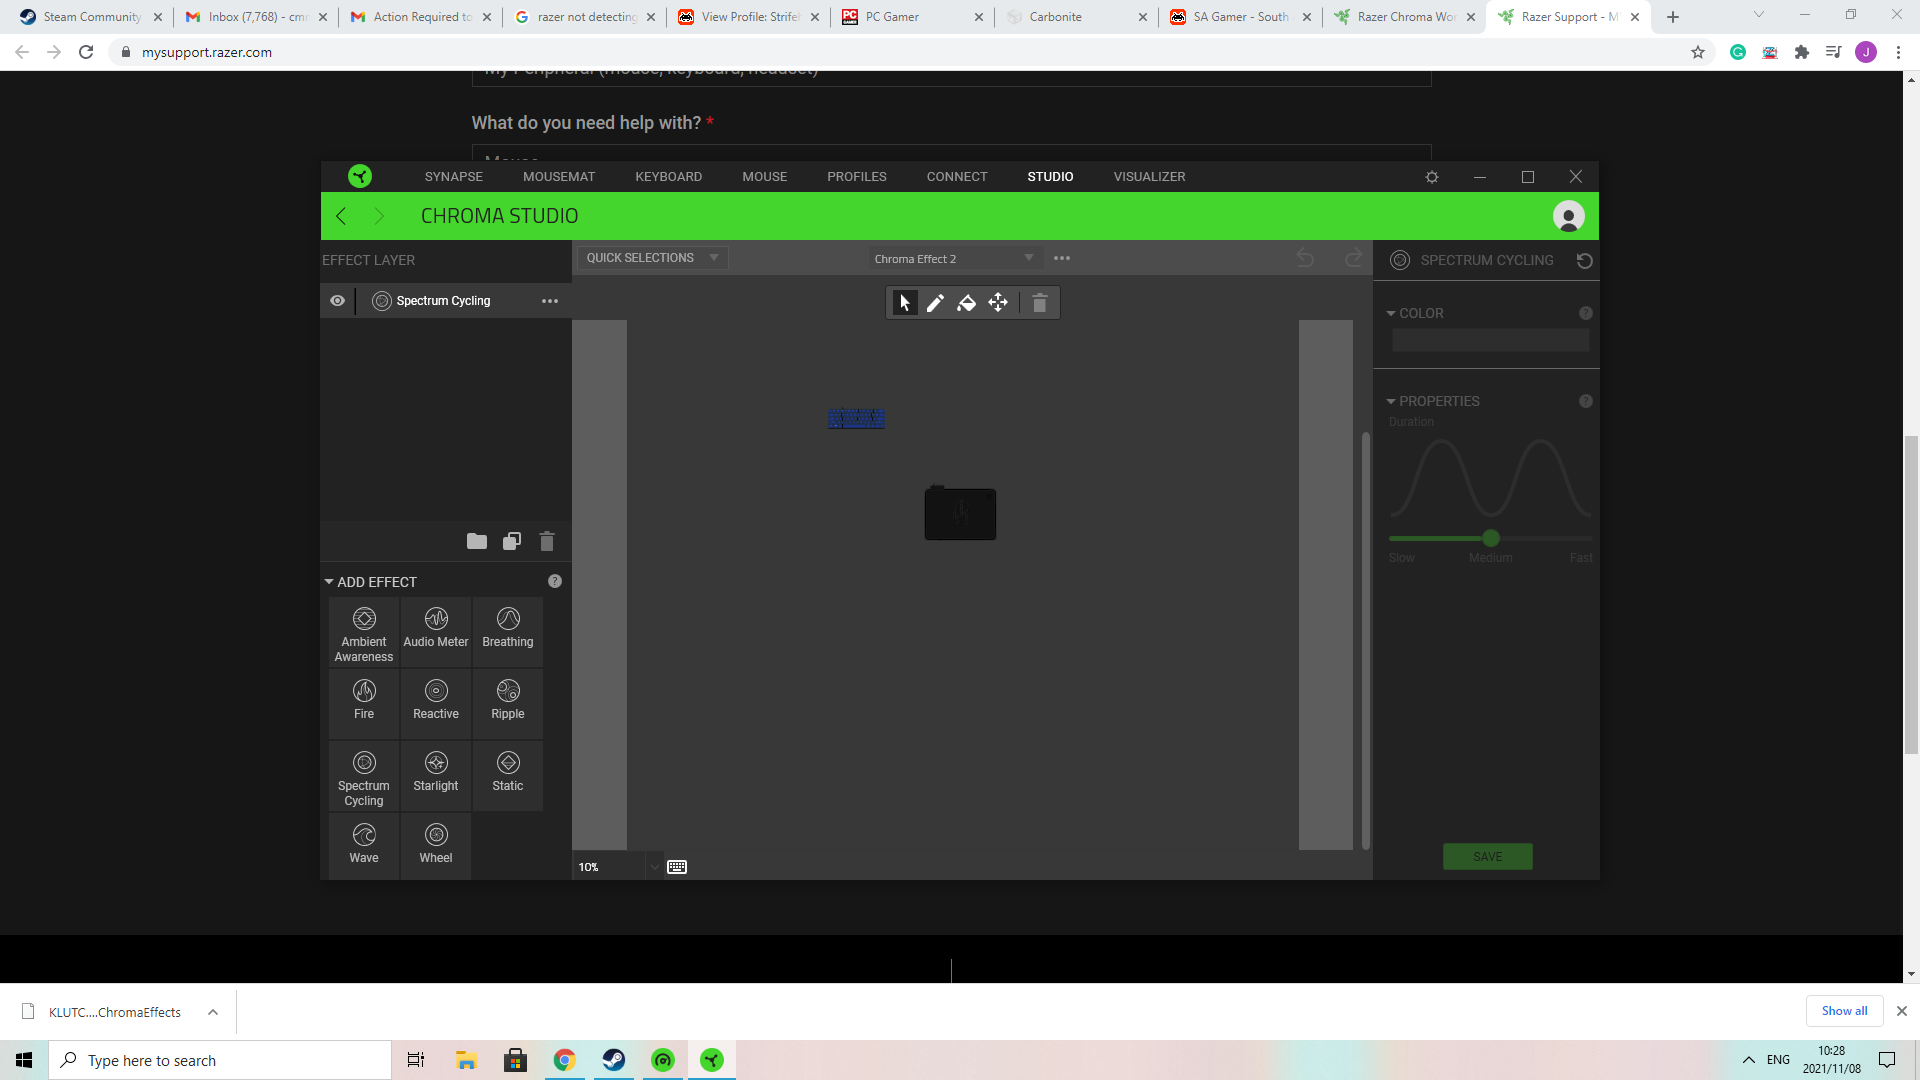This screenshot has height=1080, width=1920.
Task: Switch to the Synapse tab
Action: click(x=453, y=177)
